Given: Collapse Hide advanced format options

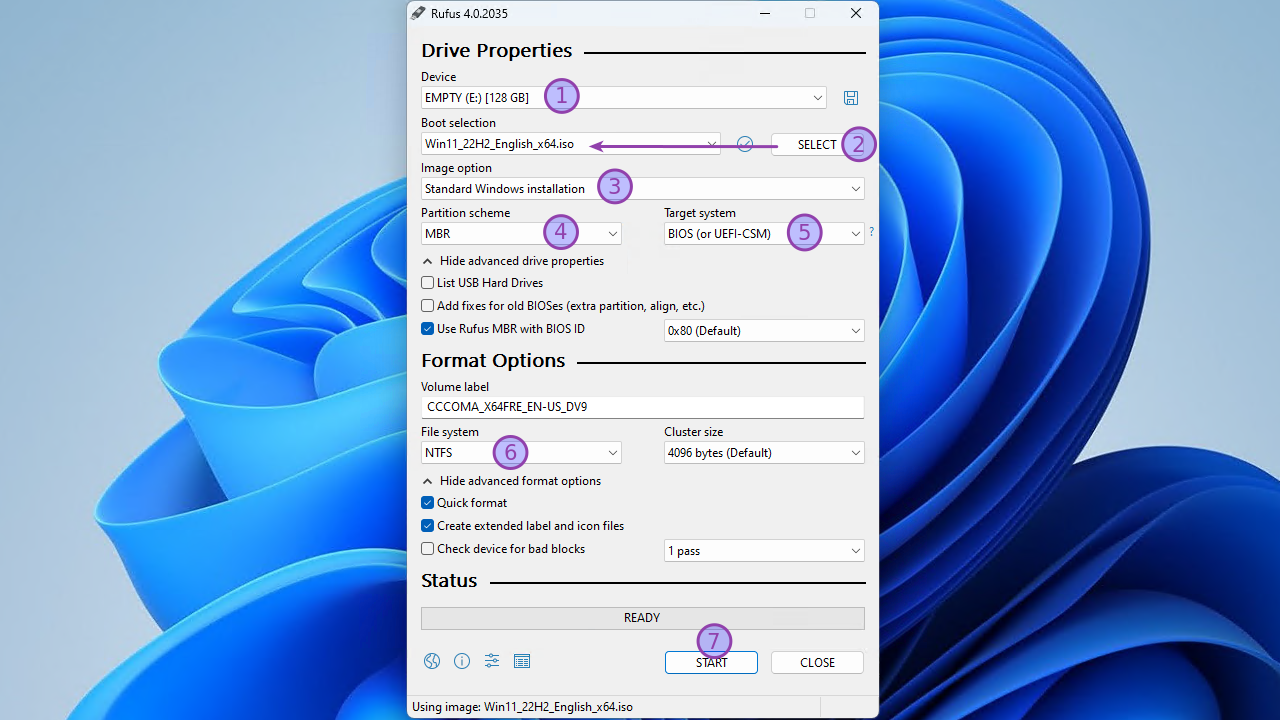Looking at the screenshot, I should coord(512,481).
